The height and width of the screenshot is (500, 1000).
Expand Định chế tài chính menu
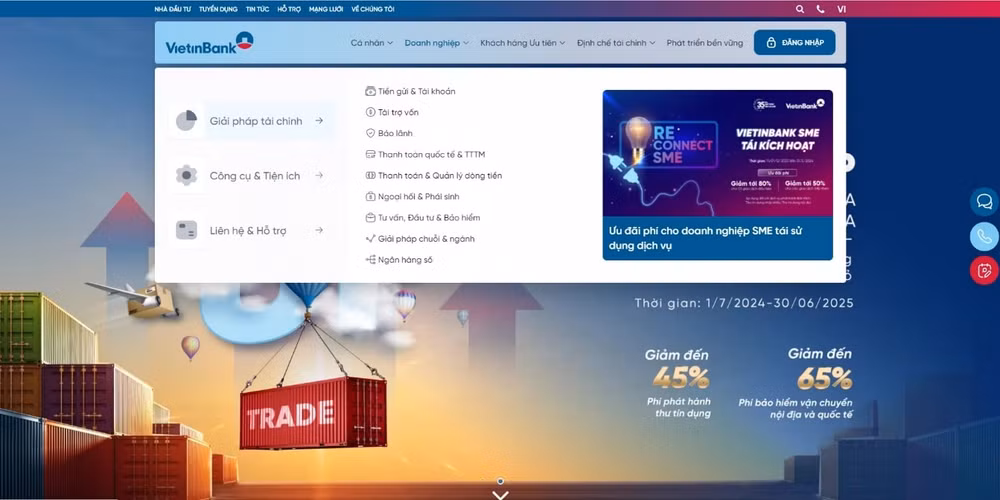(616, 43)
